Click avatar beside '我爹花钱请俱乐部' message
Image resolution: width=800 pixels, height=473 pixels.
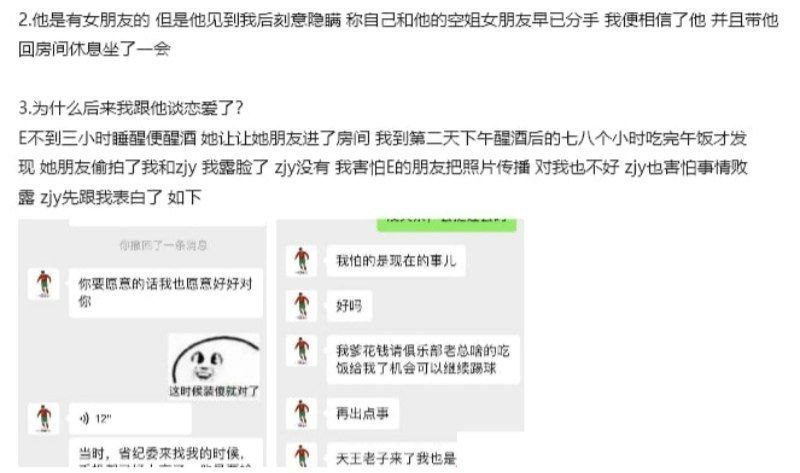(x=302, y=351)
